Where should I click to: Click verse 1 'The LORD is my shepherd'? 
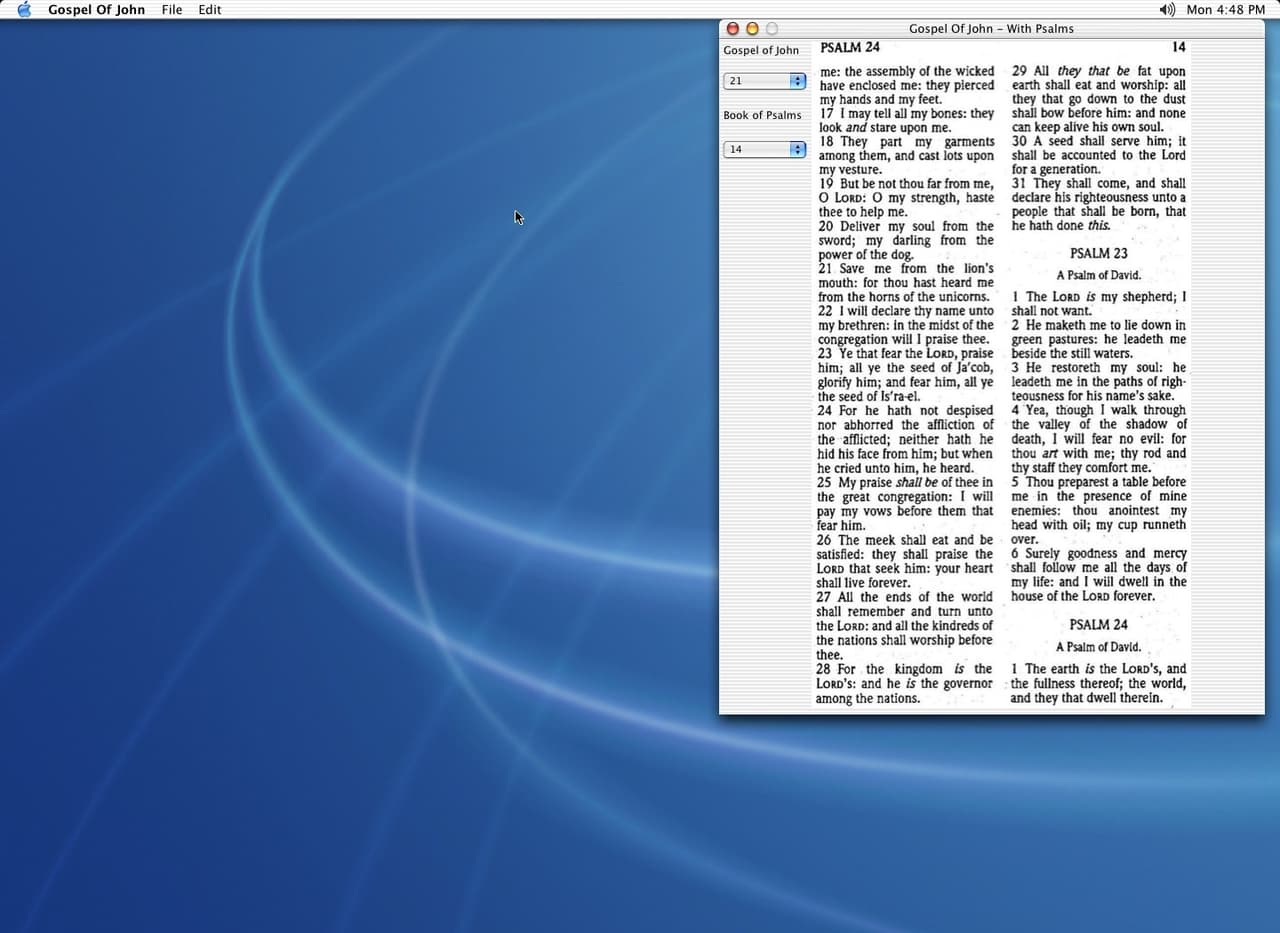[1099, 304]
